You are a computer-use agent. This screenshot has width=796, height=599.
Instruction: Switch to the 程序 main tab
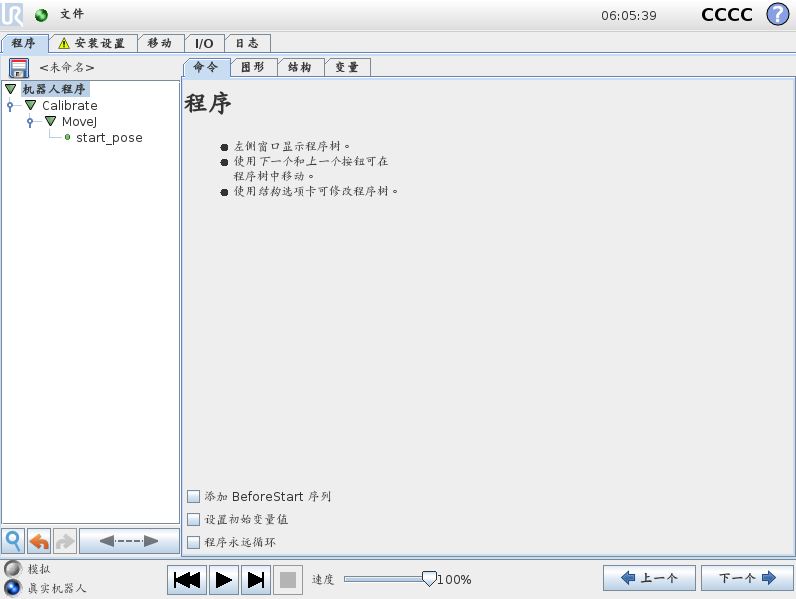[x=24, y=44]
